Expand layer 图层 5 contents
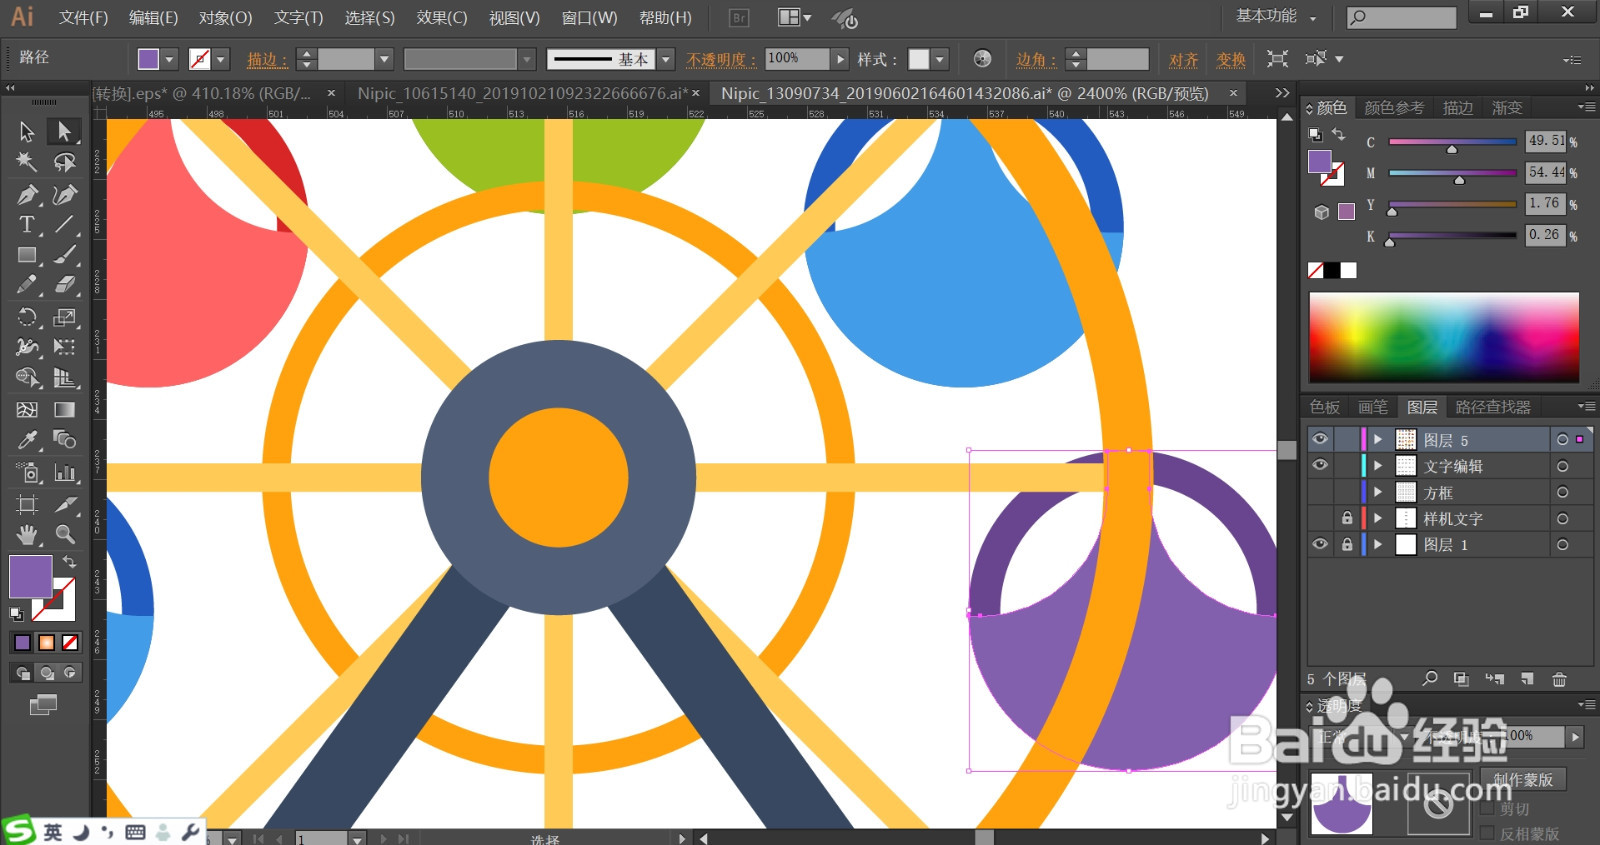1600x845 pixels. pos(1378,439)
